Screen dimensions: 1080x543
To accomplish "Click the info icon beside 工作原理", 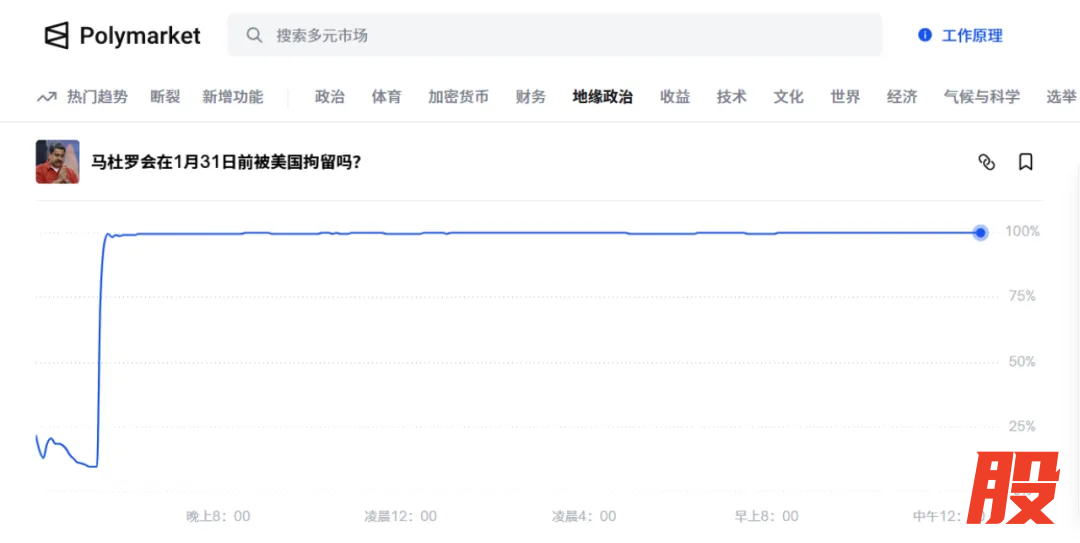I will coord(925,35).
